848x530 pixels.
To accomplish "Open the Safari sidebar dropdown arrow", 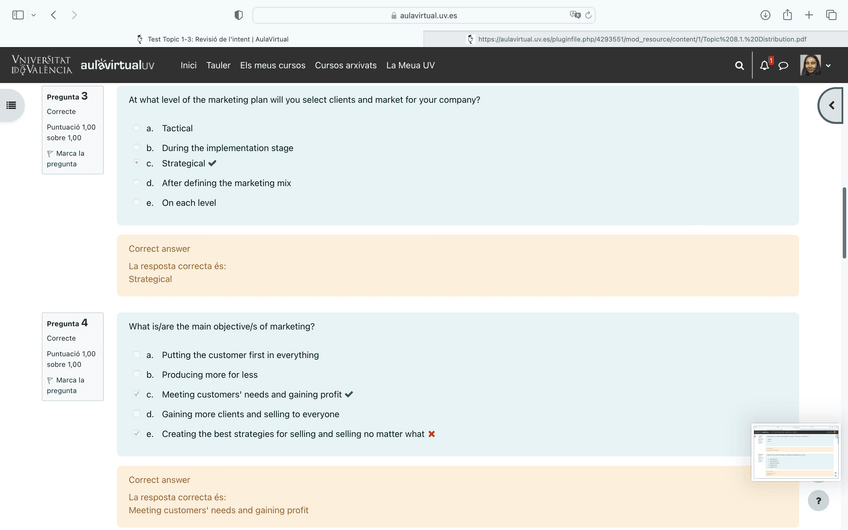I will click(x=33, y=15).
